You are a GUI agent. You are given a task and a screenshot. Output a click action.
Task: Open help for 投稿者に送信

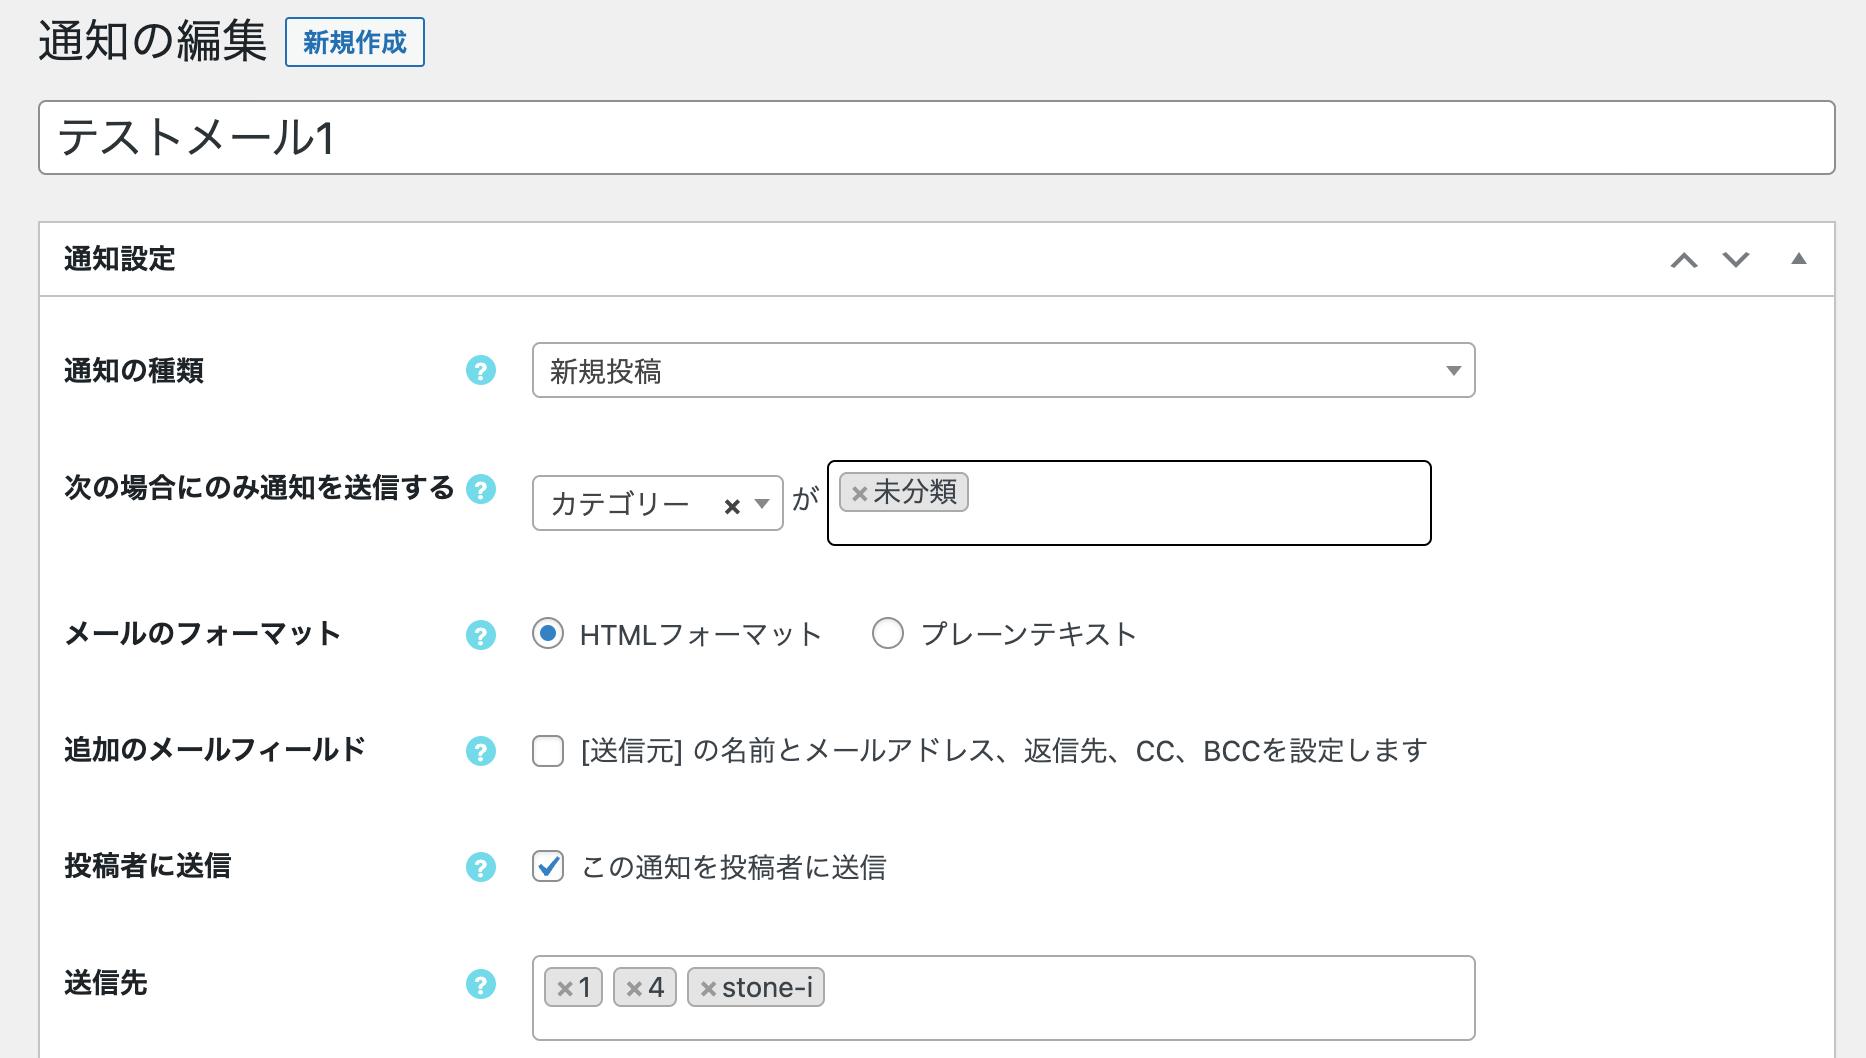481,867
